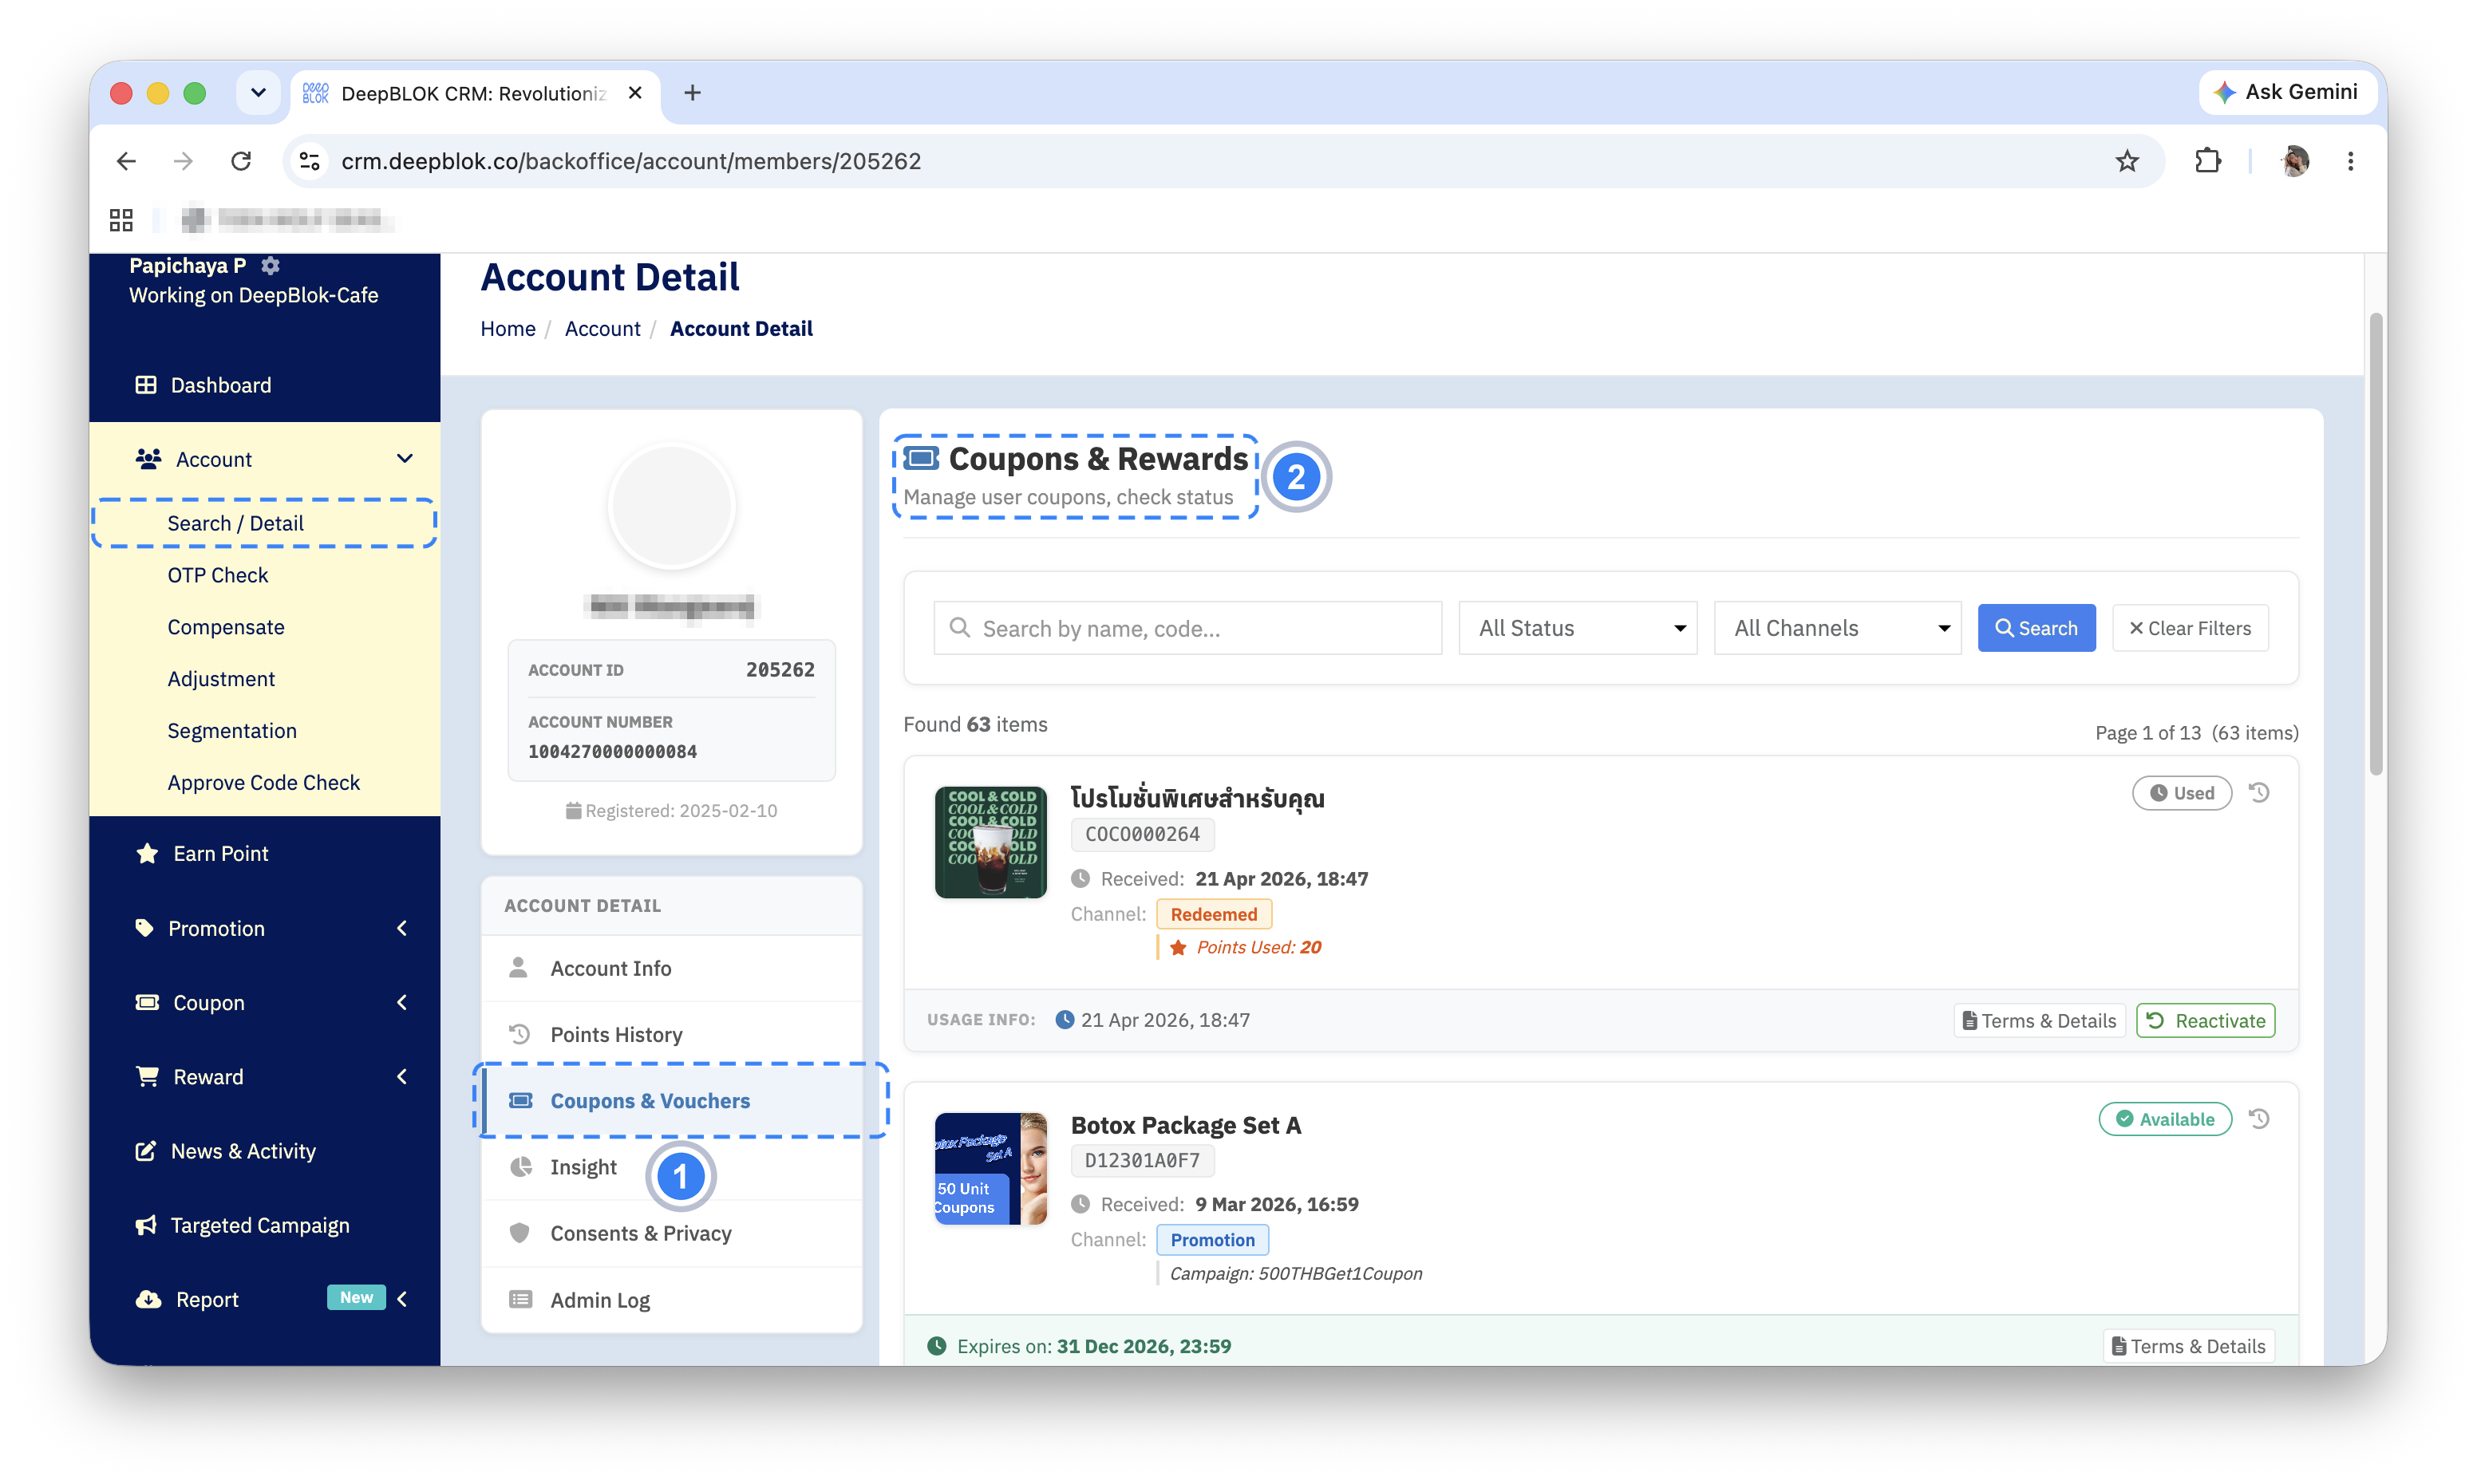The height and width of the screenshot is (1484, 2477).
Task: Click coupon code D12301A0F7
Action: [1142, 1160]
